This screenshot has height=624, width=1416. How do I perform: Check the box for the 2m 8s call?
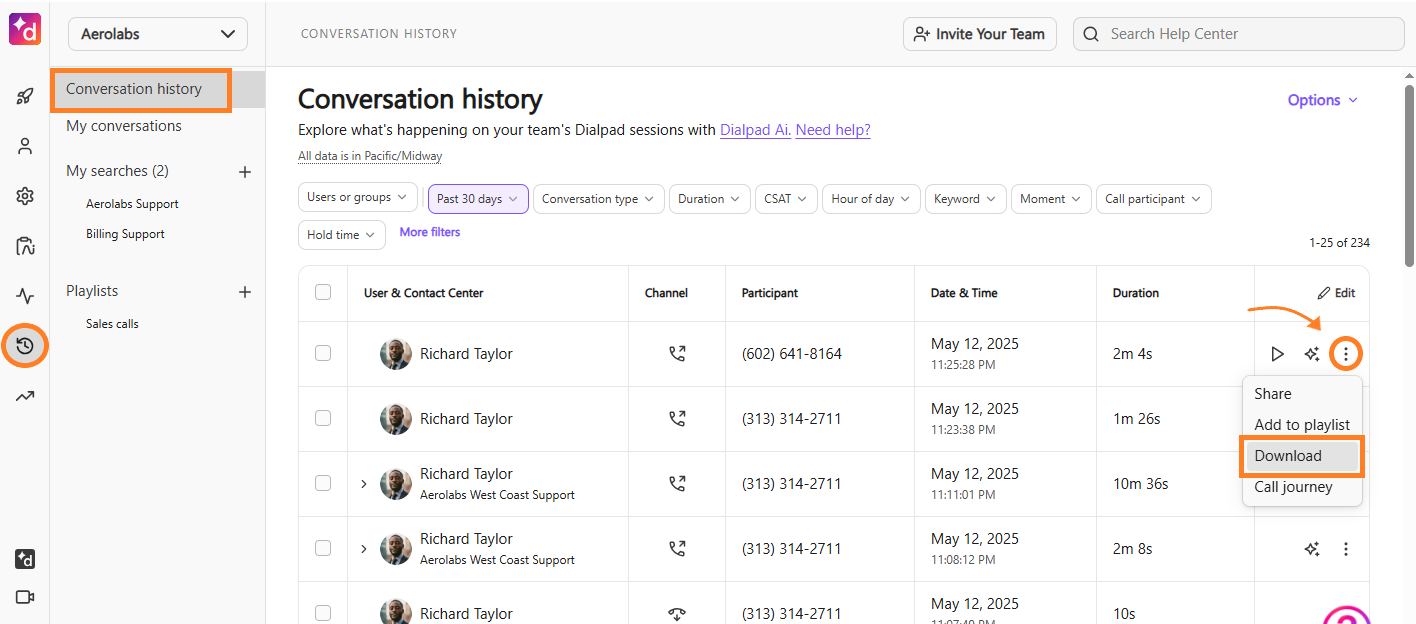point(323,548)
